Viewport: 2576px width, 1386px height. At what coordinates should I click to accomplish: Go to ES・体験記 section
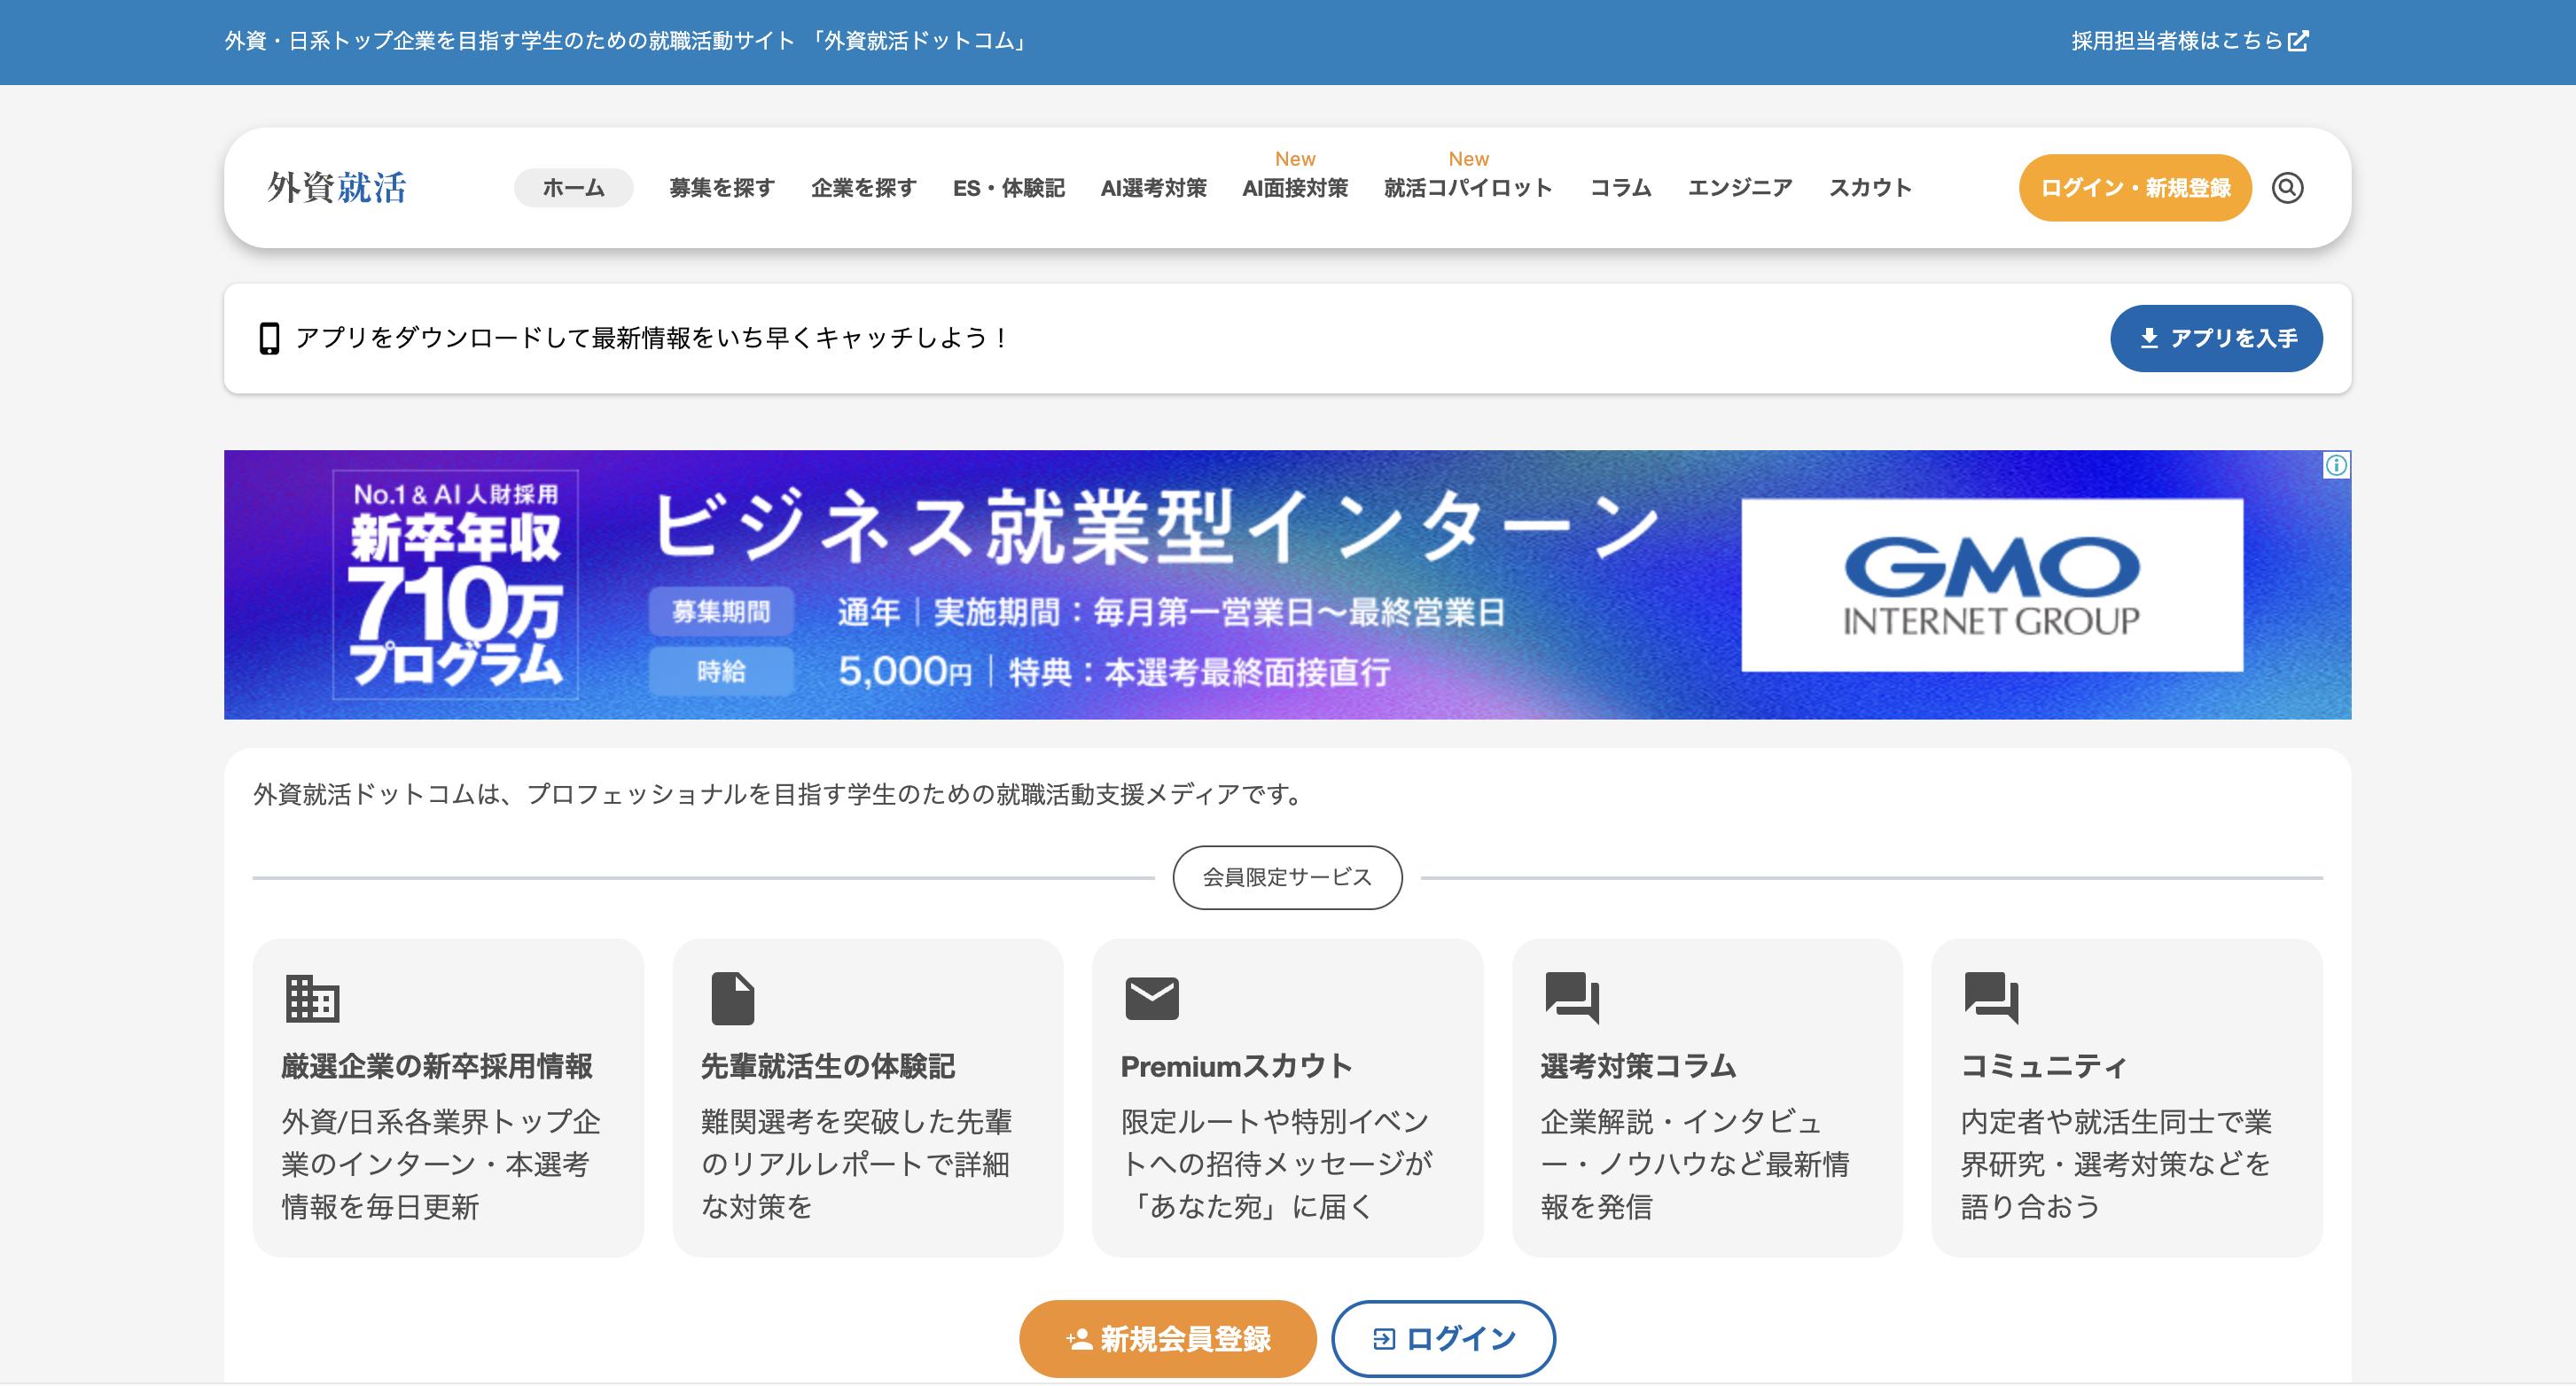point(1009,188)
